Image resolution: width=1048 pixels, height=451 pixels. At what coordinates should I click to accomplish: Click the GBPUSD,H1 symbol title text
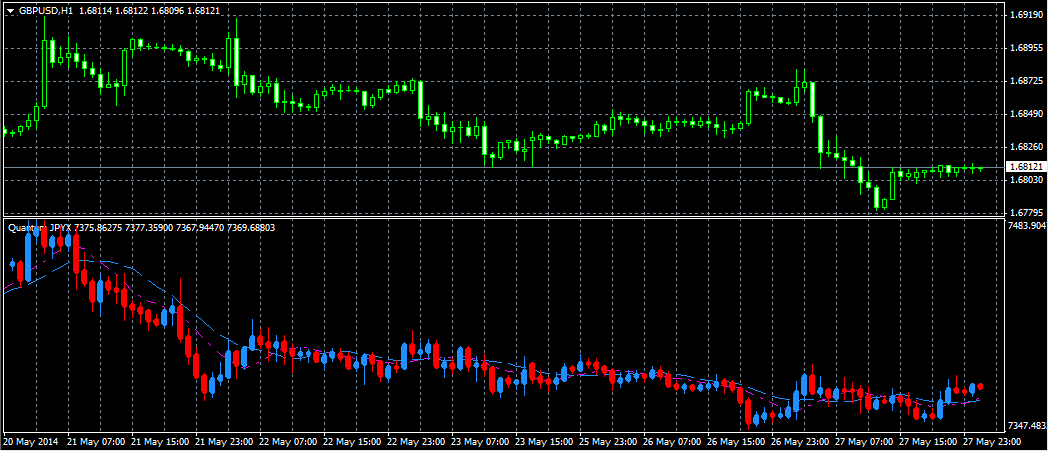[x=46, y=10]
